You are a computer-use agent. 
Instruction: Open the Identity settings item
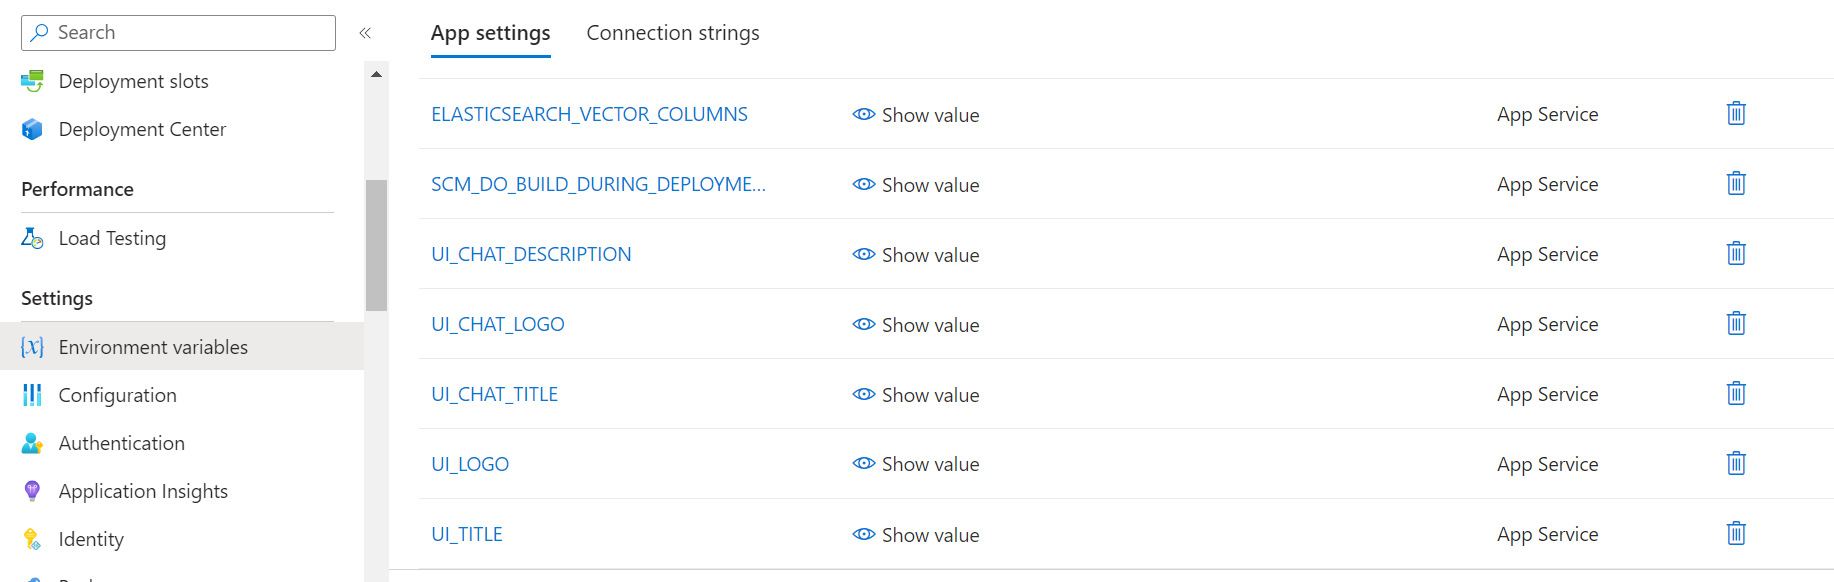pyautogui.click(x=91, y=539)
